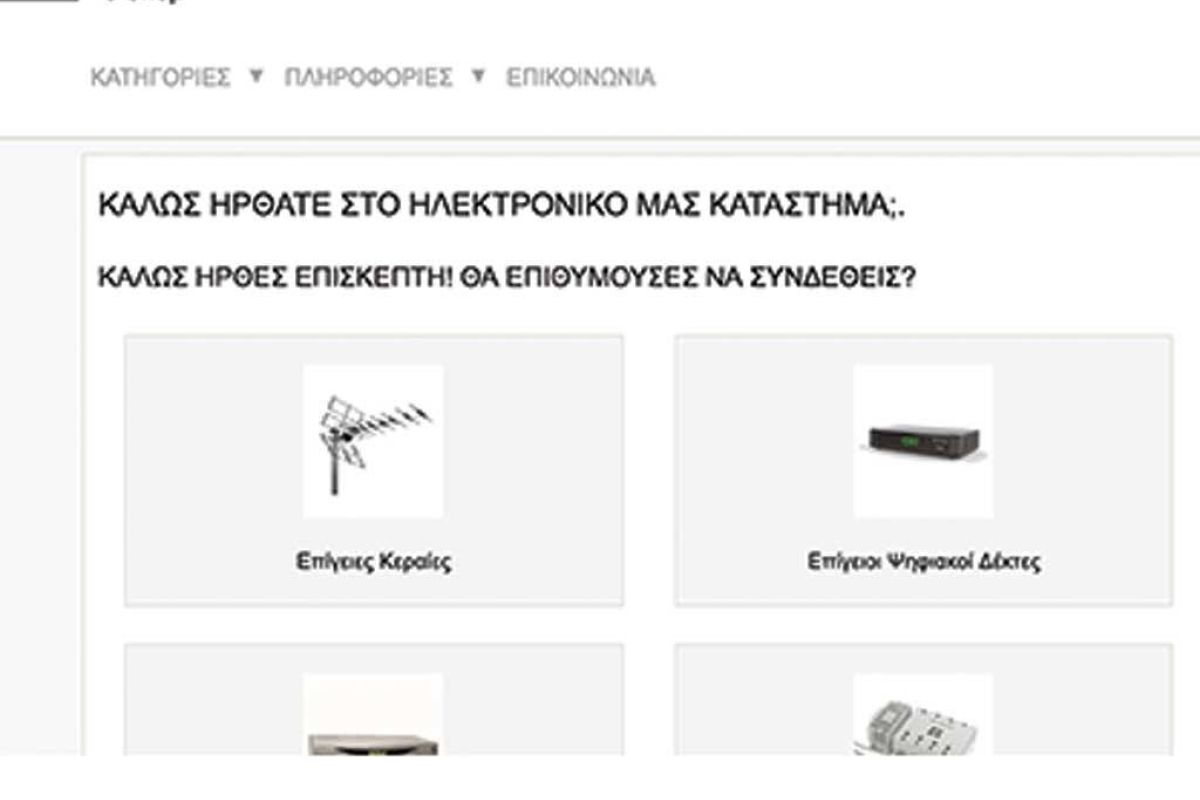Expand the arrow beside ΚΑΤΗΓΟΡΙΕΣ
Viewport: 1200px width, 800px height.
256,76
